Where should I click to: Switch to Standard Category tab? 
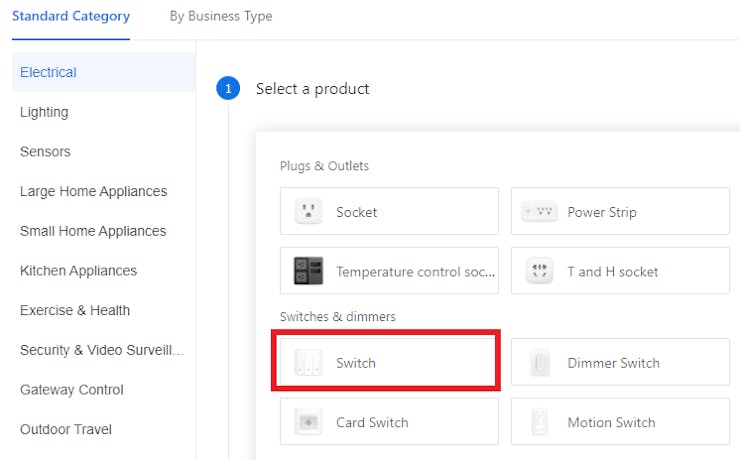point(71,17)
